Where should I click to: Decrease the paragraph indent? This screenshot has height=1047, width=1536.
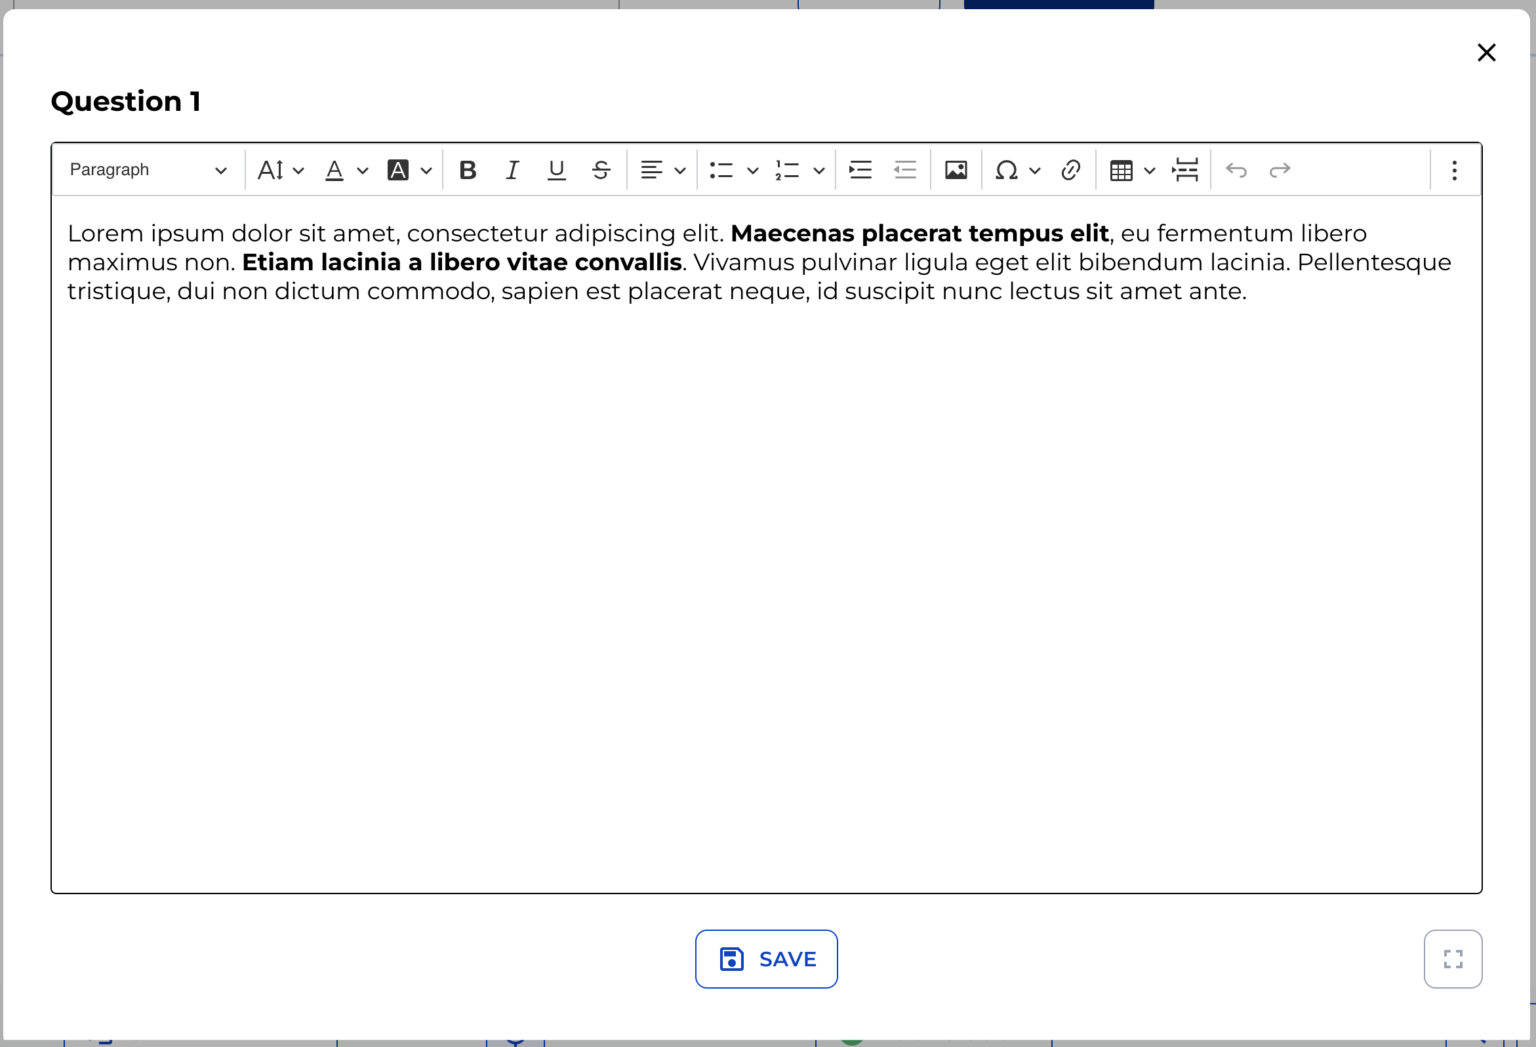(905, 170)
